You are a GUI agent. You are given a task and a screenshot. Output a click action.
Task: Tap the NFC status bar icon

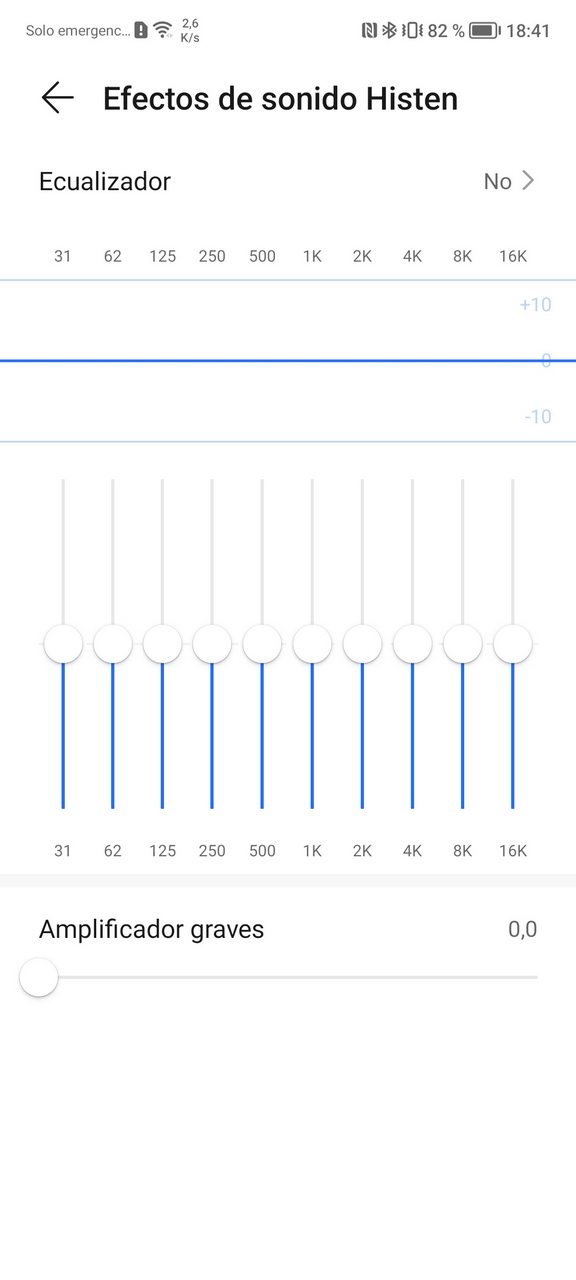point(370,30)
